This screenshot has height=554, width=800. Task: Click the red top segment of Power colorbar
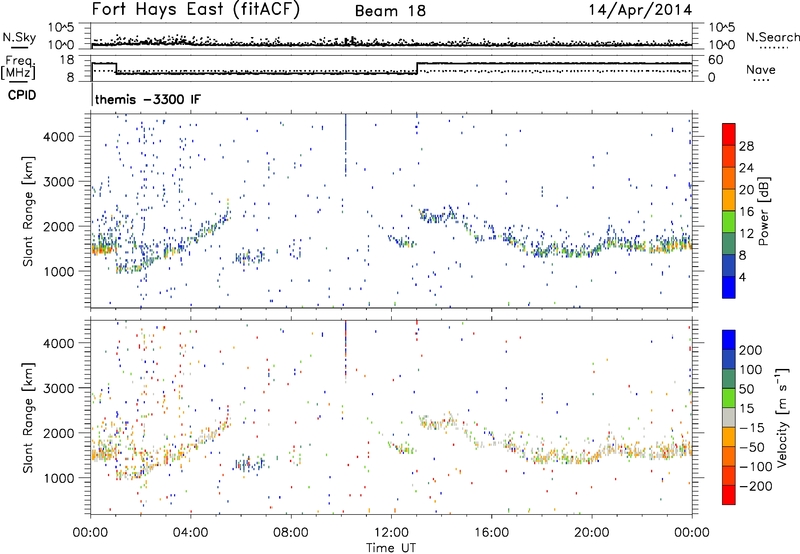pos(729,134)
